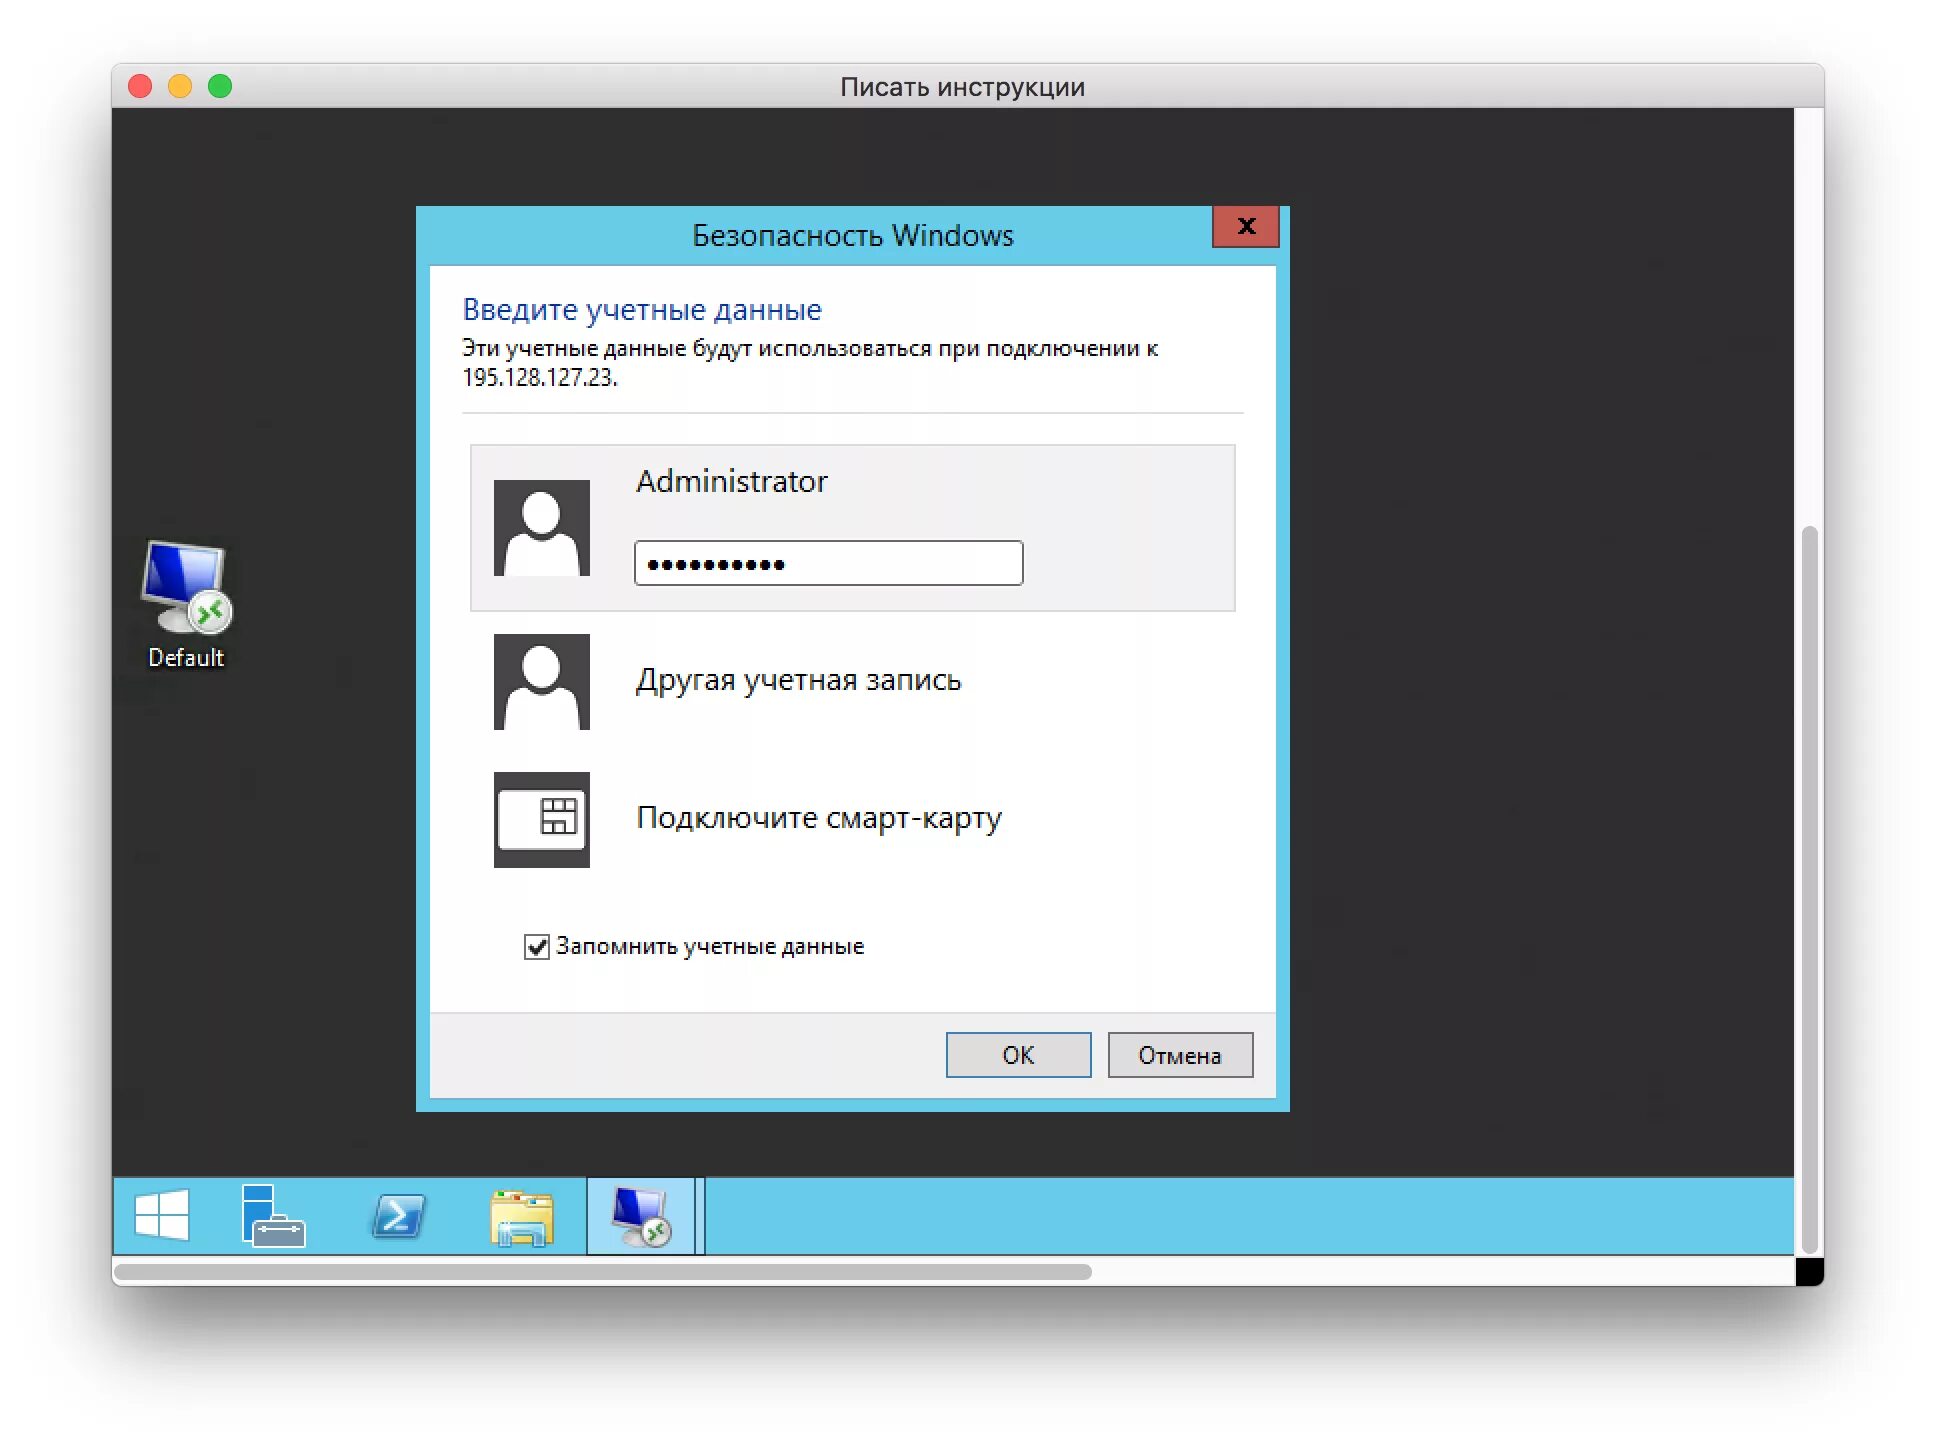The image size is (1936, 1446).
Task: Select the Remote Desktop taskbar icon
Action: pyautogui.click(x=641, y=1216)
